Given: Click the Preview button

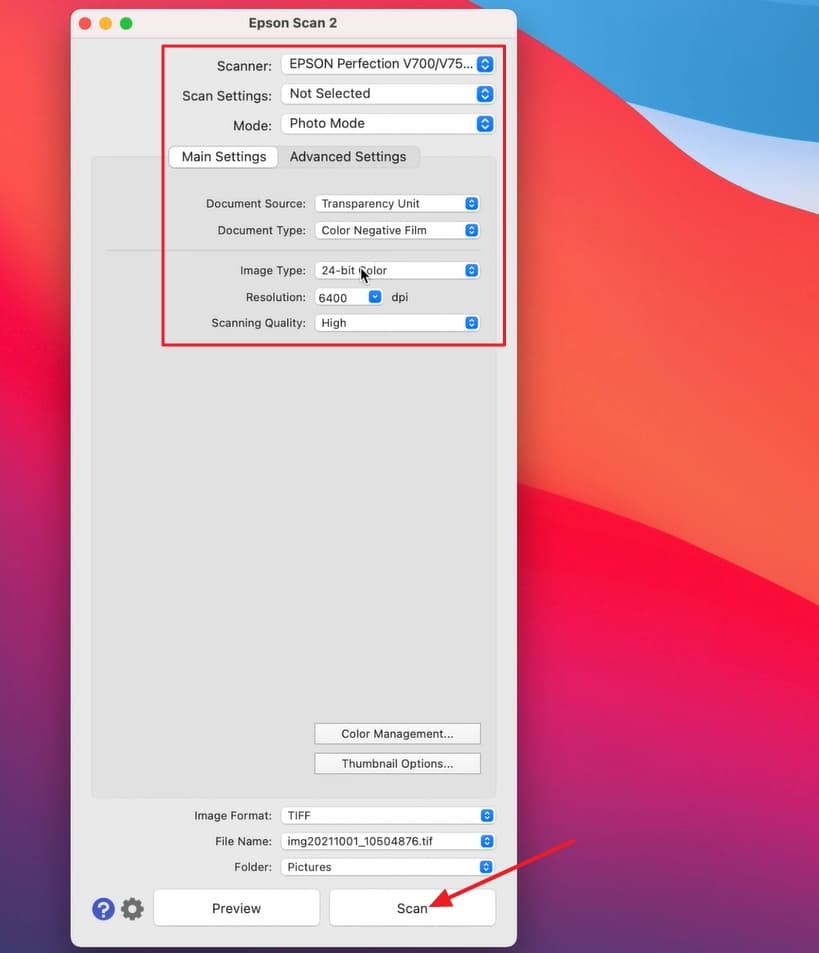Looking at the screenshot, I should coord(236,908).
